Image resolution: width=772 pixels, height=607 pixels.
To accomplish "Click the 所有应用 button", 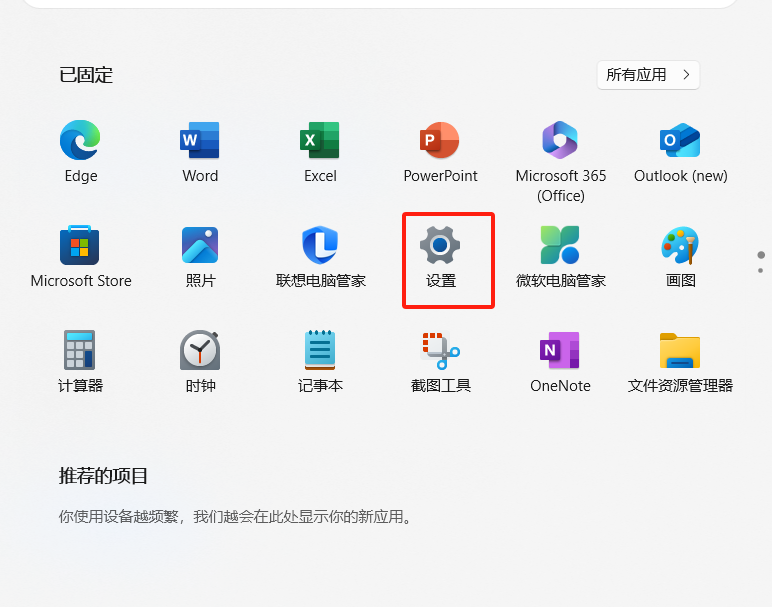I will 648,75.
